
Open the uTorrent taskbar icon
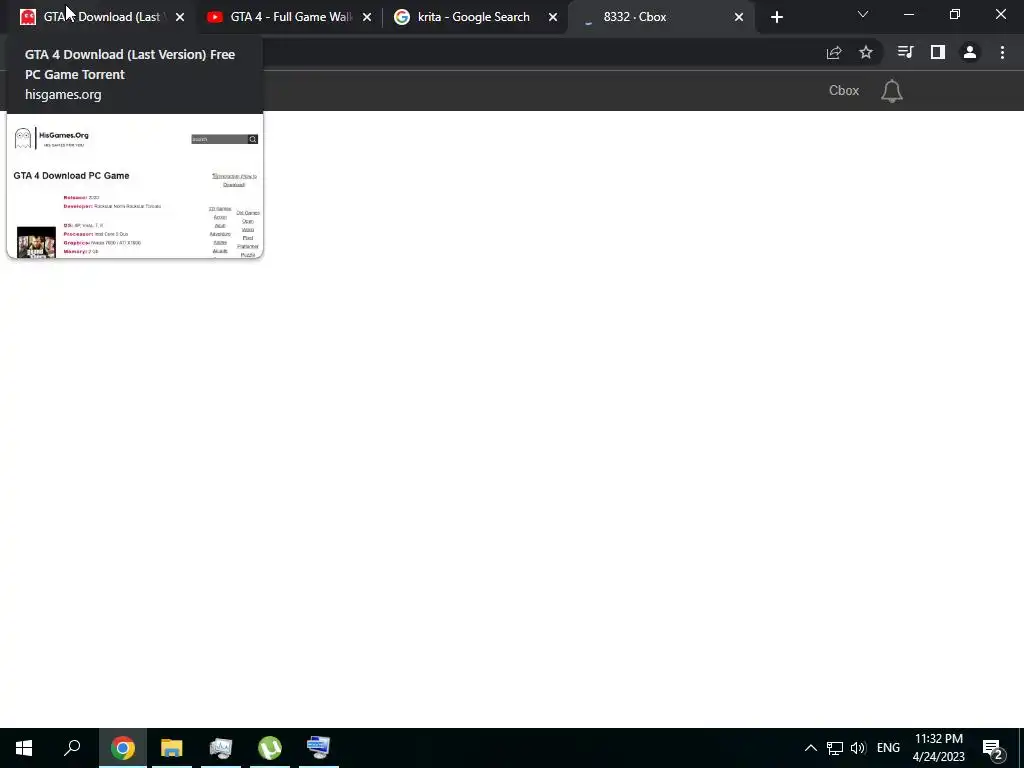click(x=270, y=748)
